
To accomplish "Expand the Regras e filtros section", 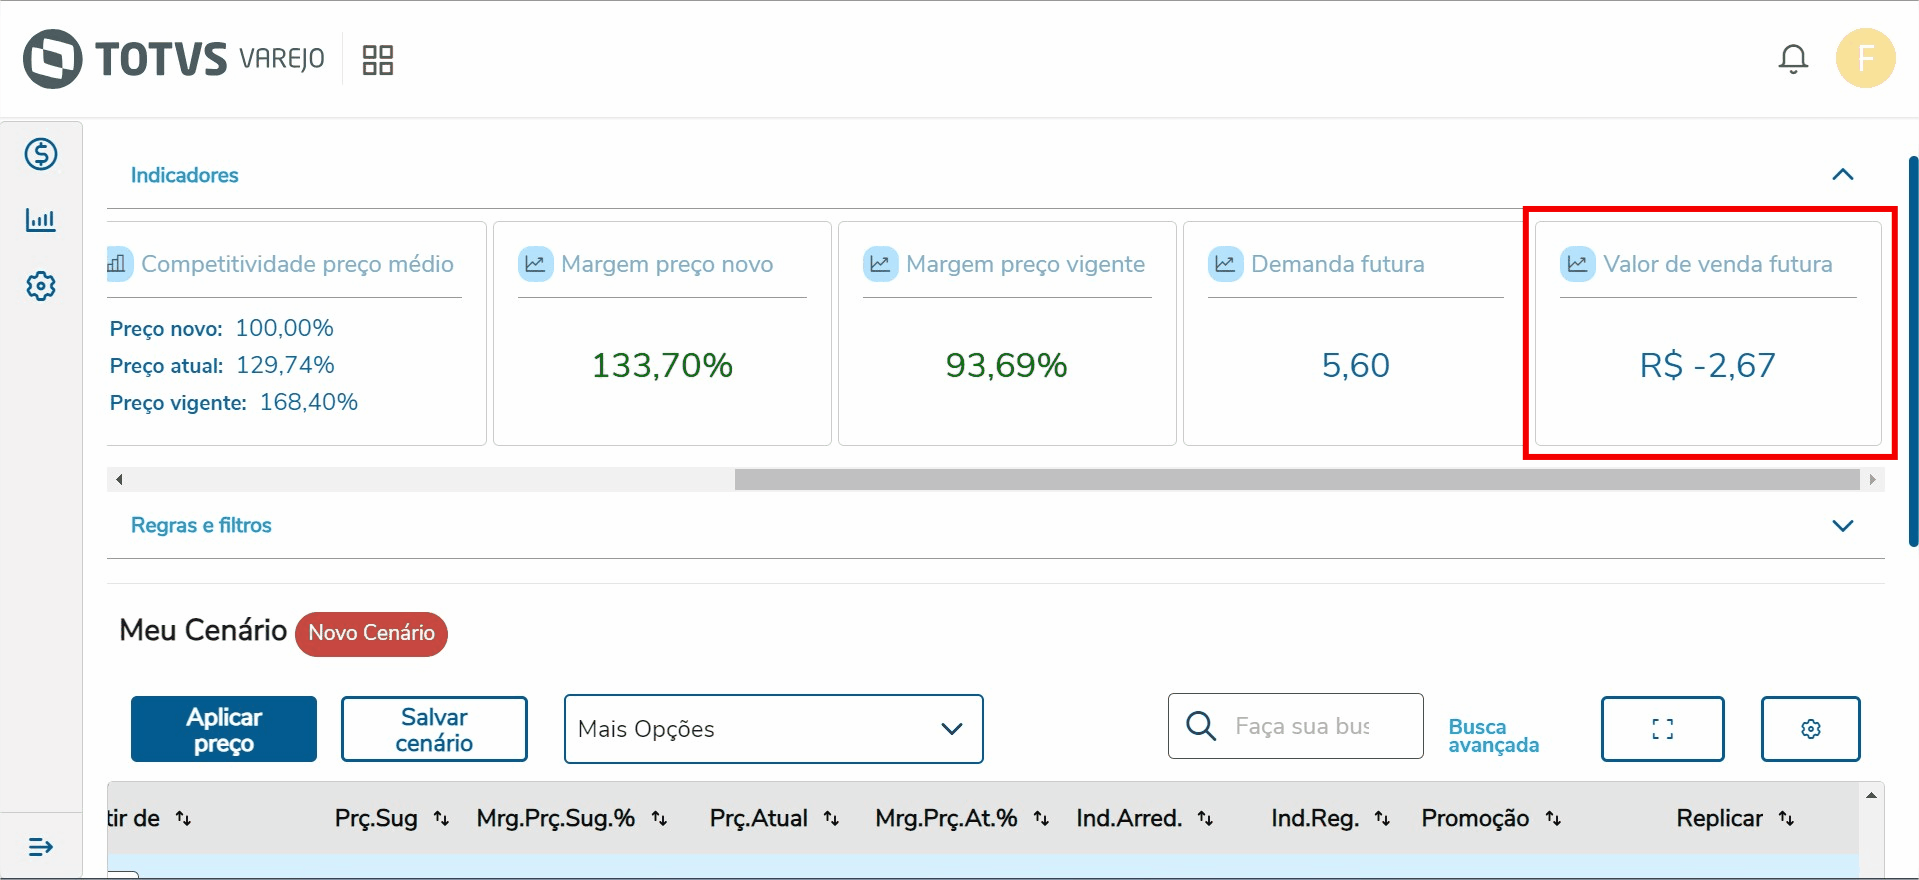I will (1842, 526).
